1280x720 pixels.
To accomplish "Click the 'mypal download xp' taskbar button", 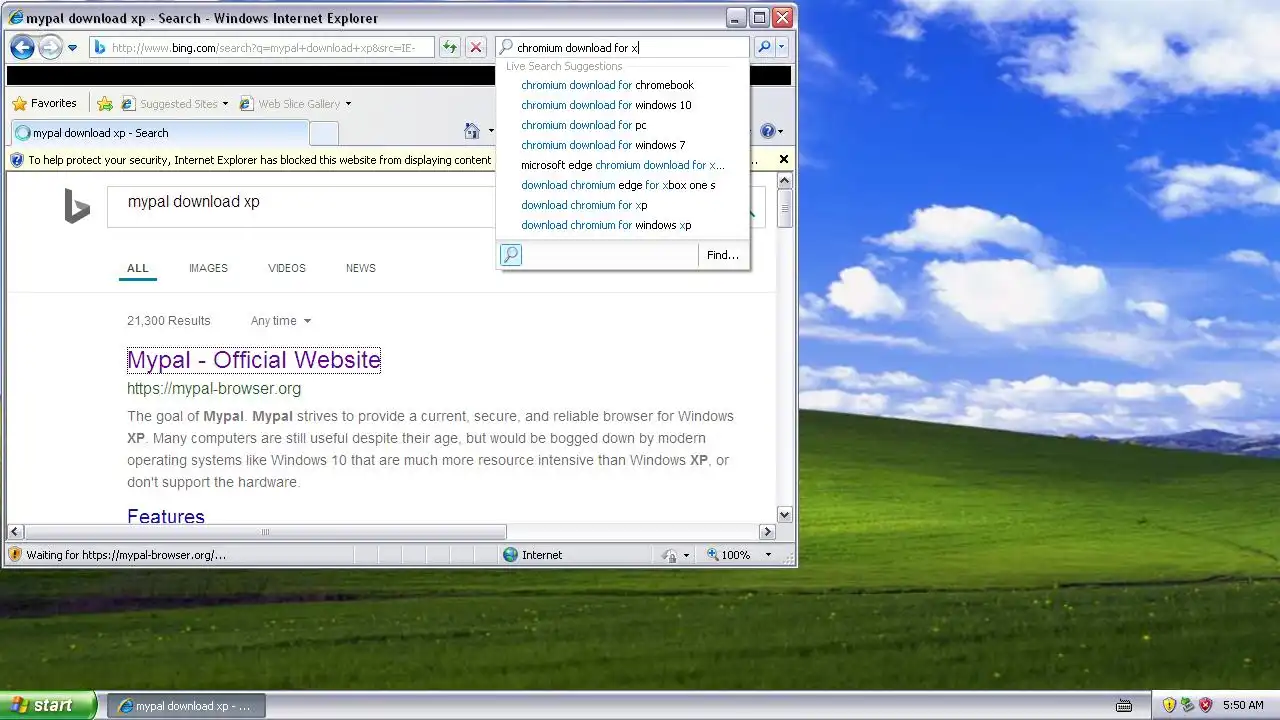I will (186, 706).
